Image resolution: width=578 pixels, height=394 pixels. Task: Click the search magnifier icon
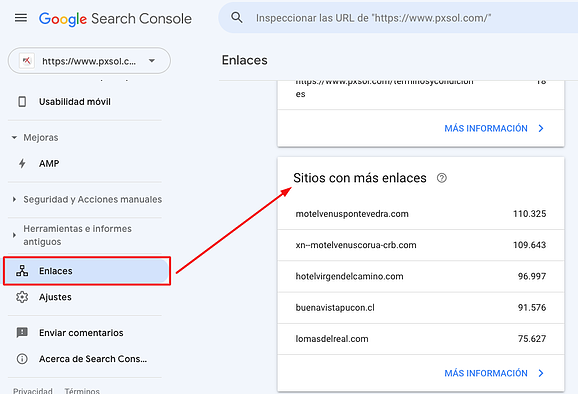(x=237, y=17)
